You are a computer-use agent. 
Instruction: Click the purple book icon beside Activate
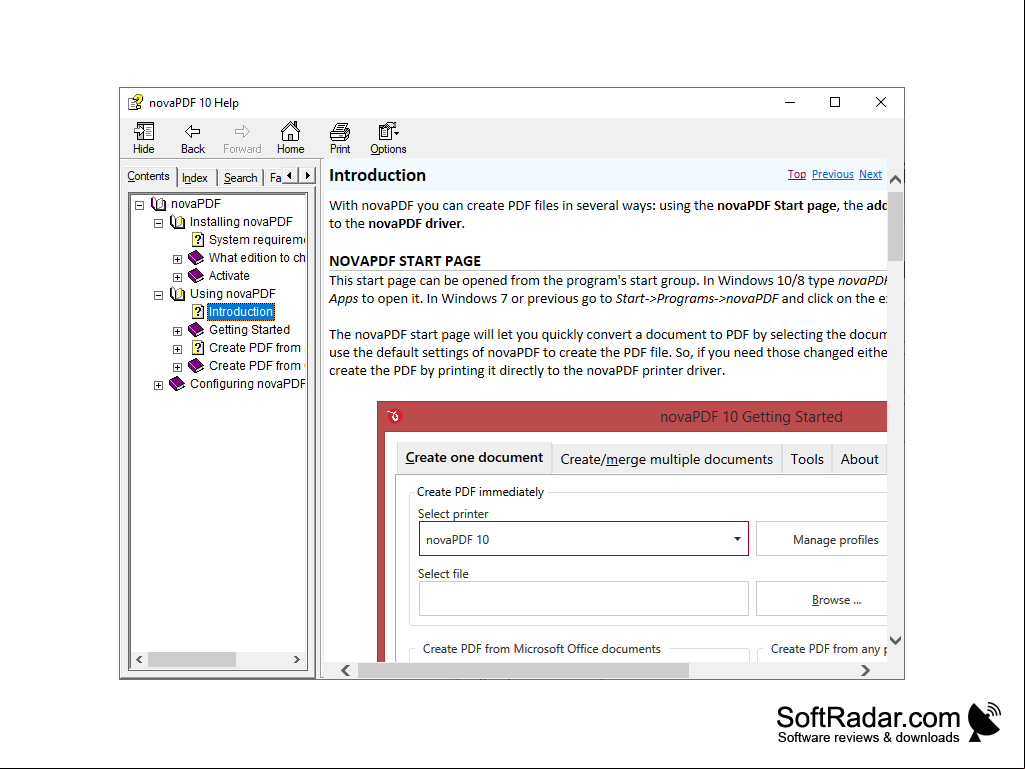click(196, 276)
